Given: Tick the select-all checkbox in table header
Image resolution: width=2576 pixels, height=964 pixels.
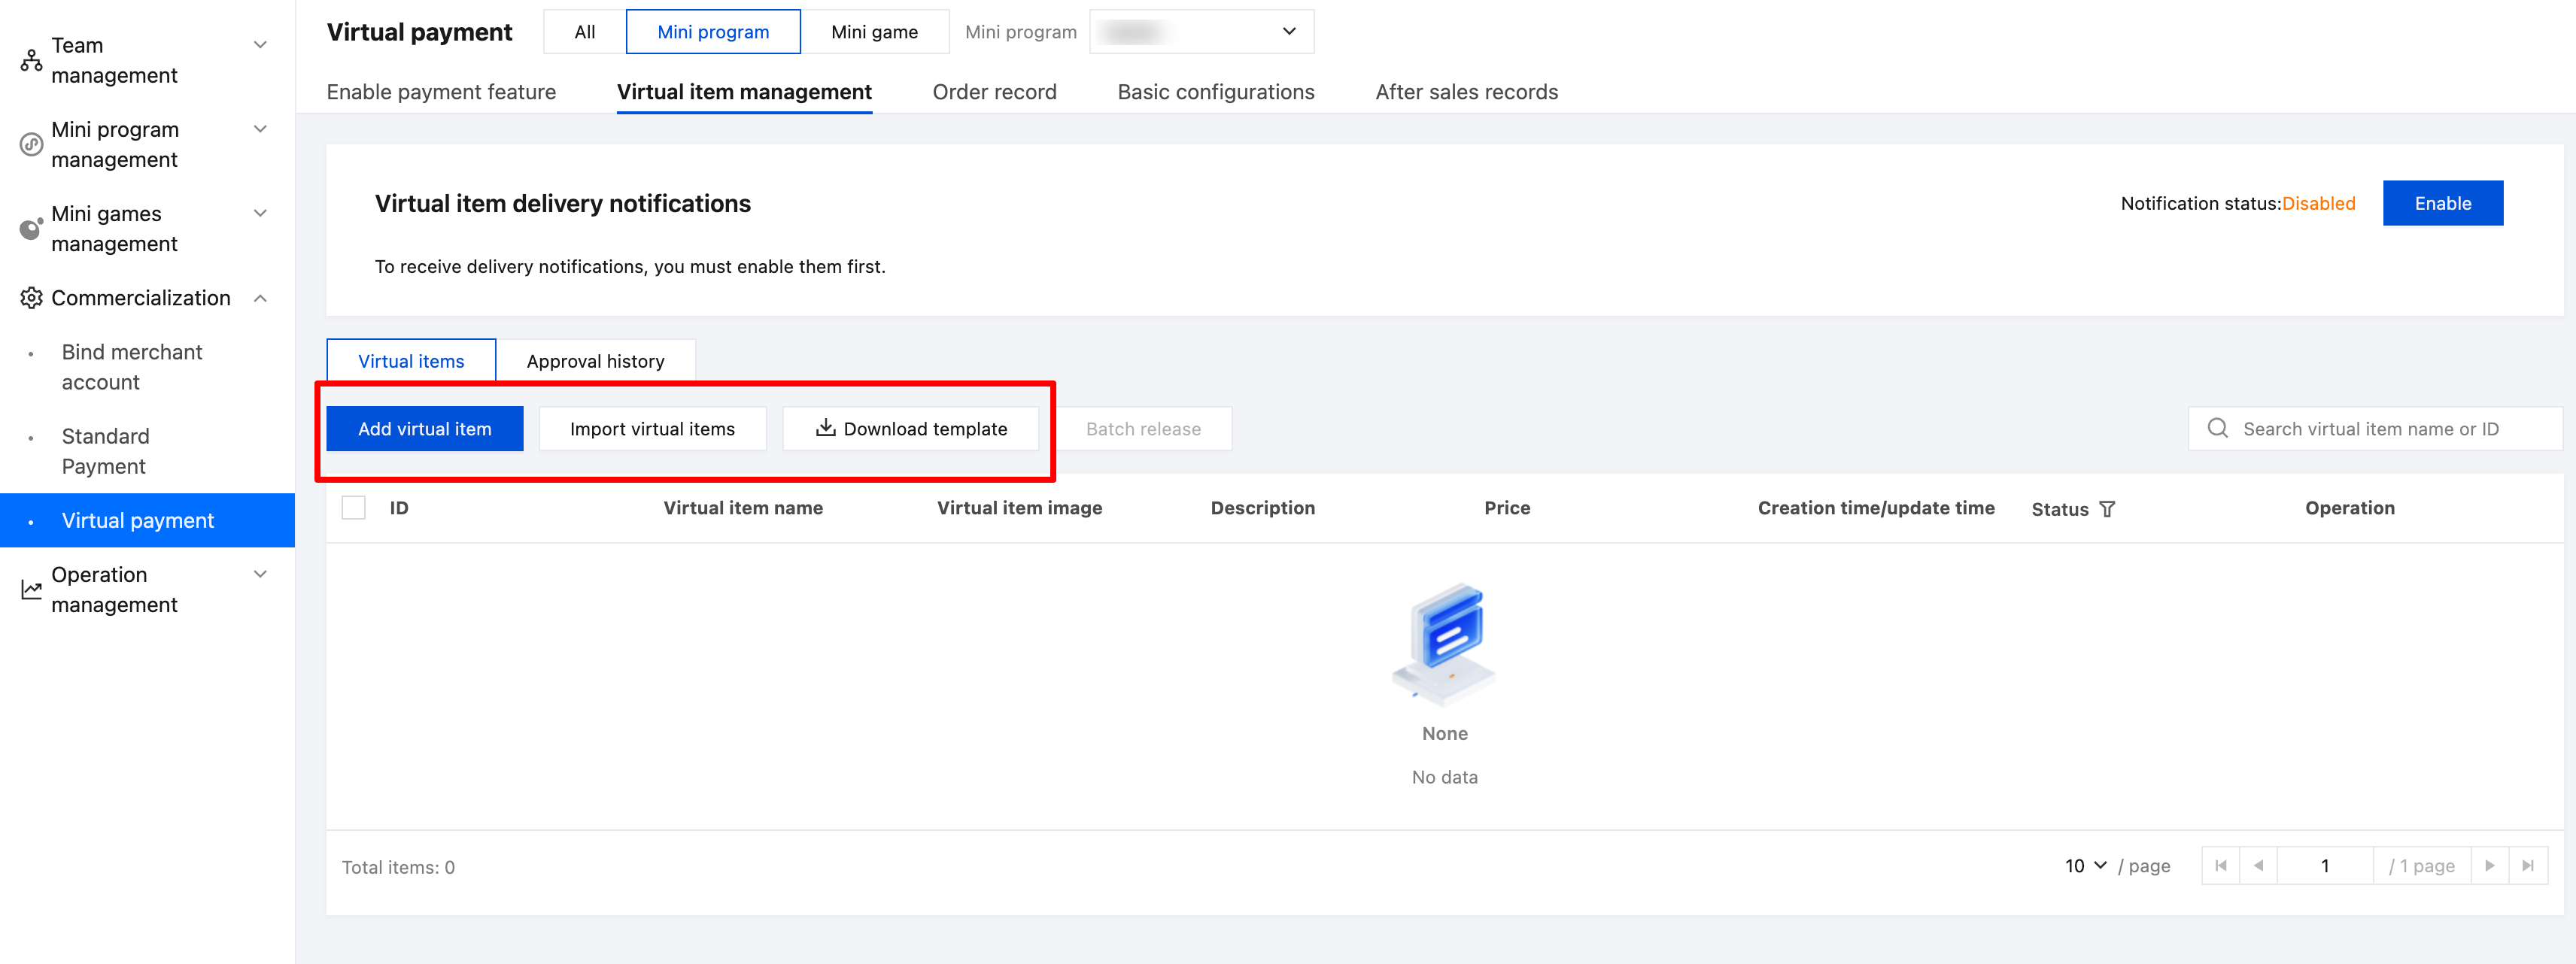Looking at the screenshot, I should coord(353,508).
